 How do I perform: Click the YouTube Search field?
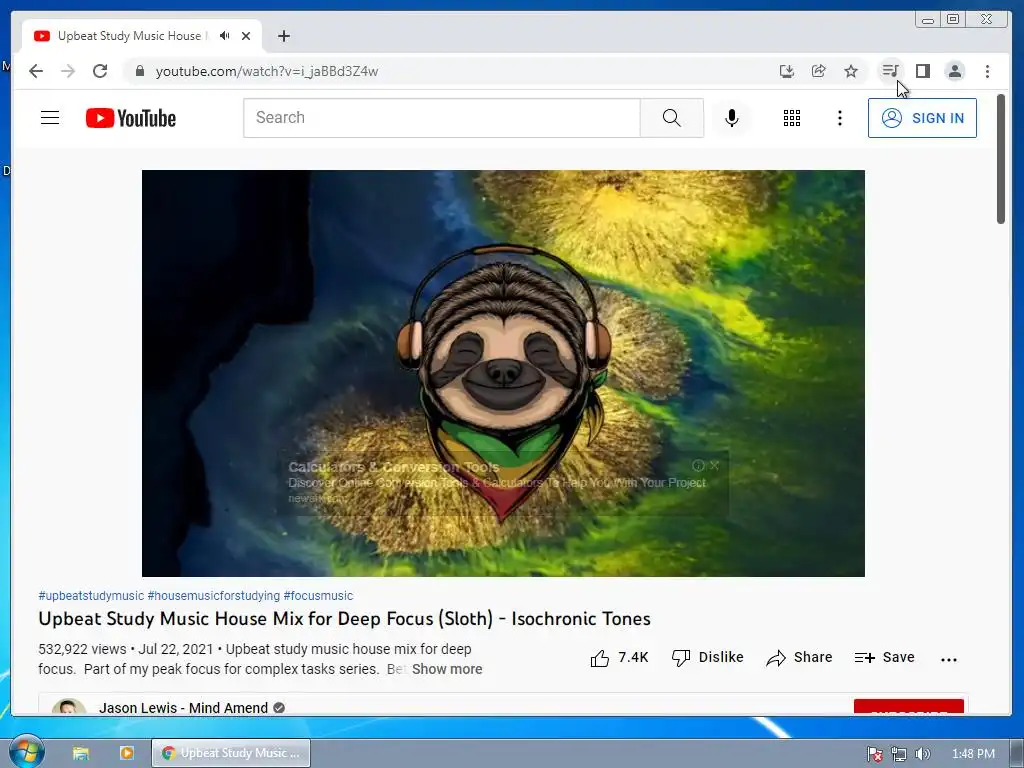click(441, 118)
